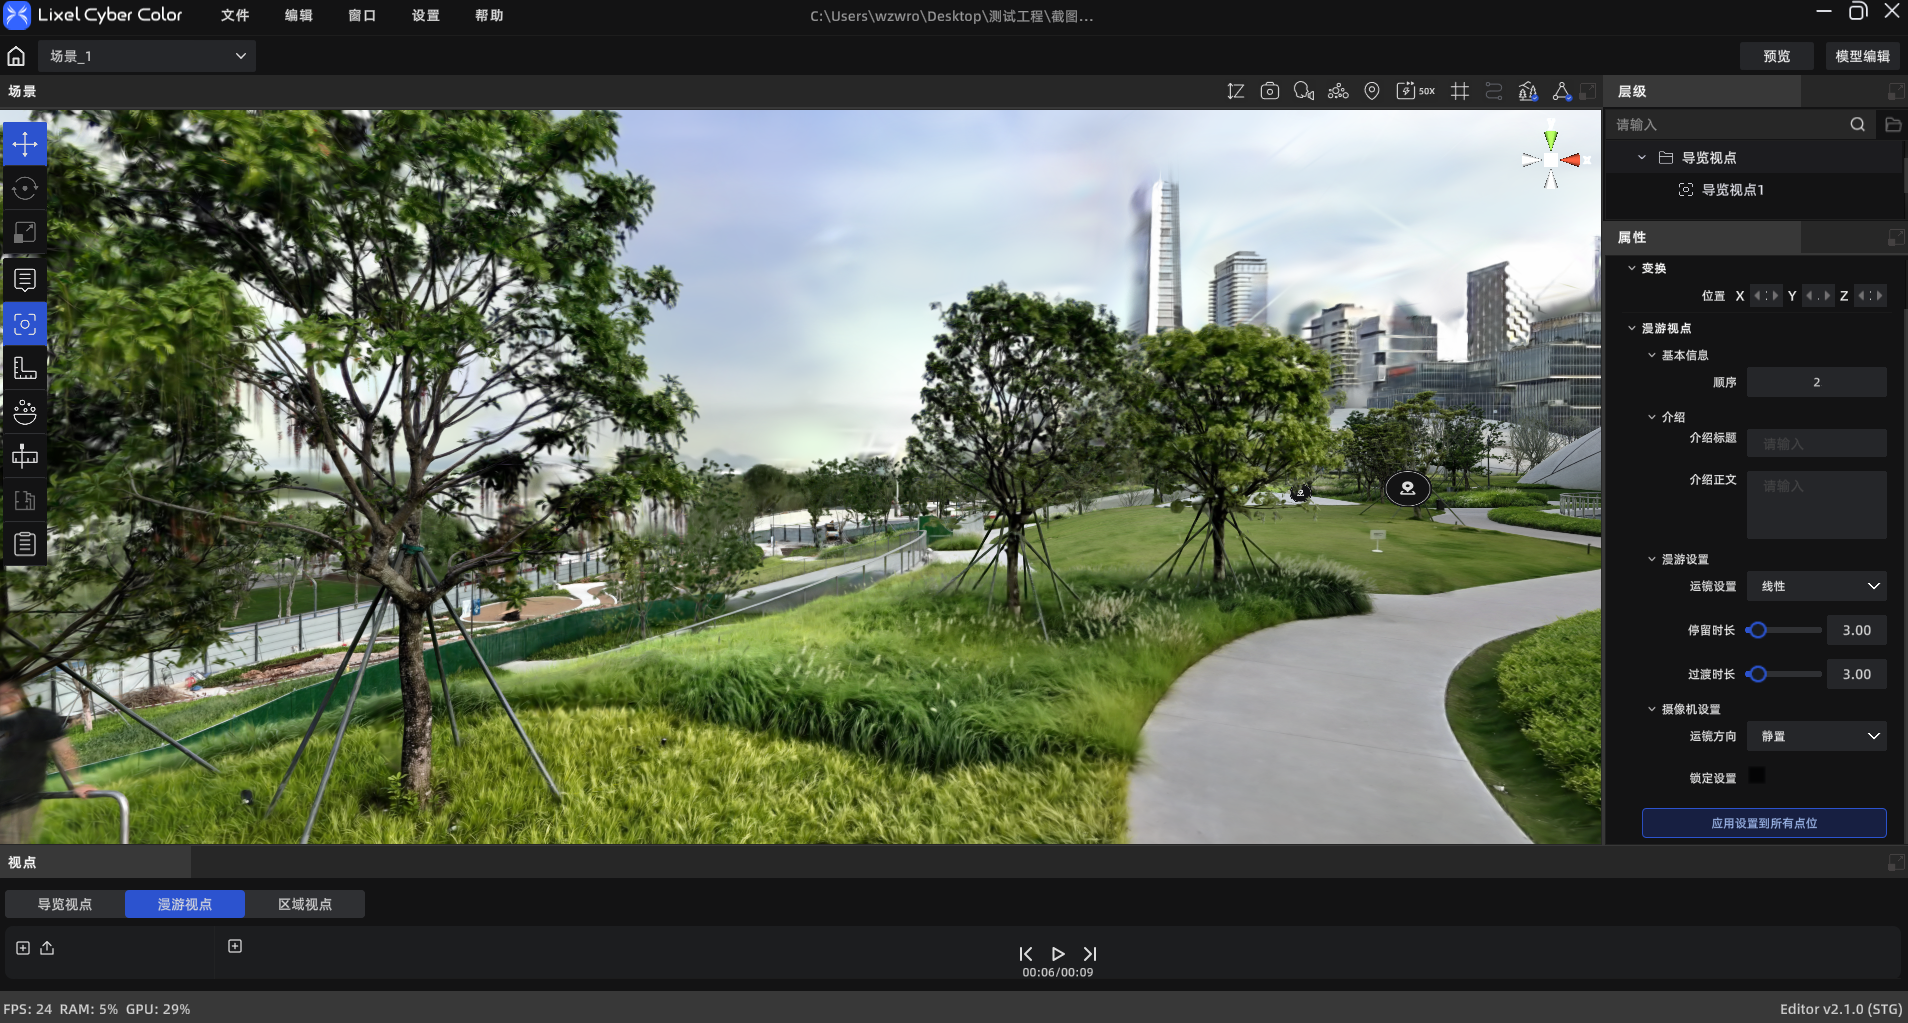Open the annotation note tool
Screen dimensions: 1908x1023
25,280
